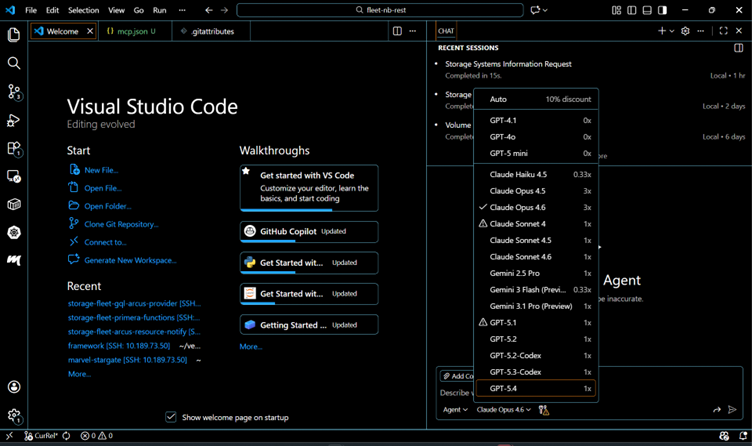752x446 pixels.
Task: Open Run and Debug view
Action: coord(14,120)
